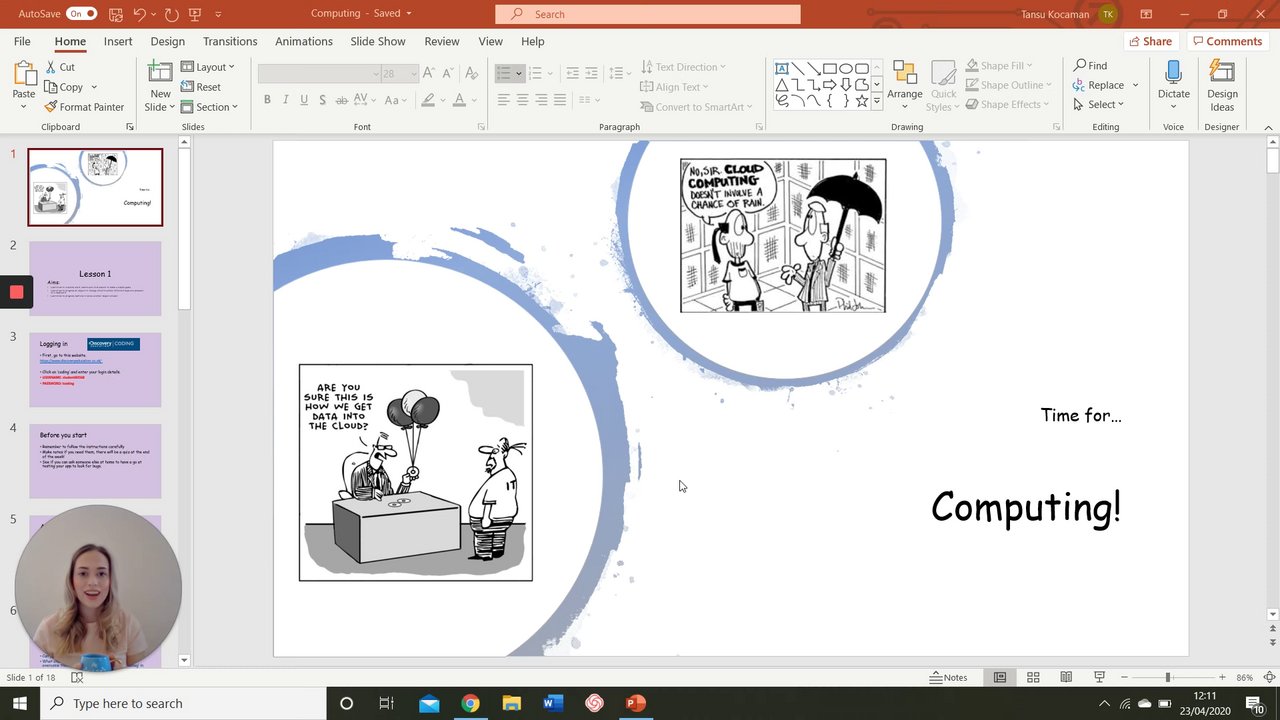1280x720 pixels.
Task: Undo the last action
Action: (x=140, y=14)
